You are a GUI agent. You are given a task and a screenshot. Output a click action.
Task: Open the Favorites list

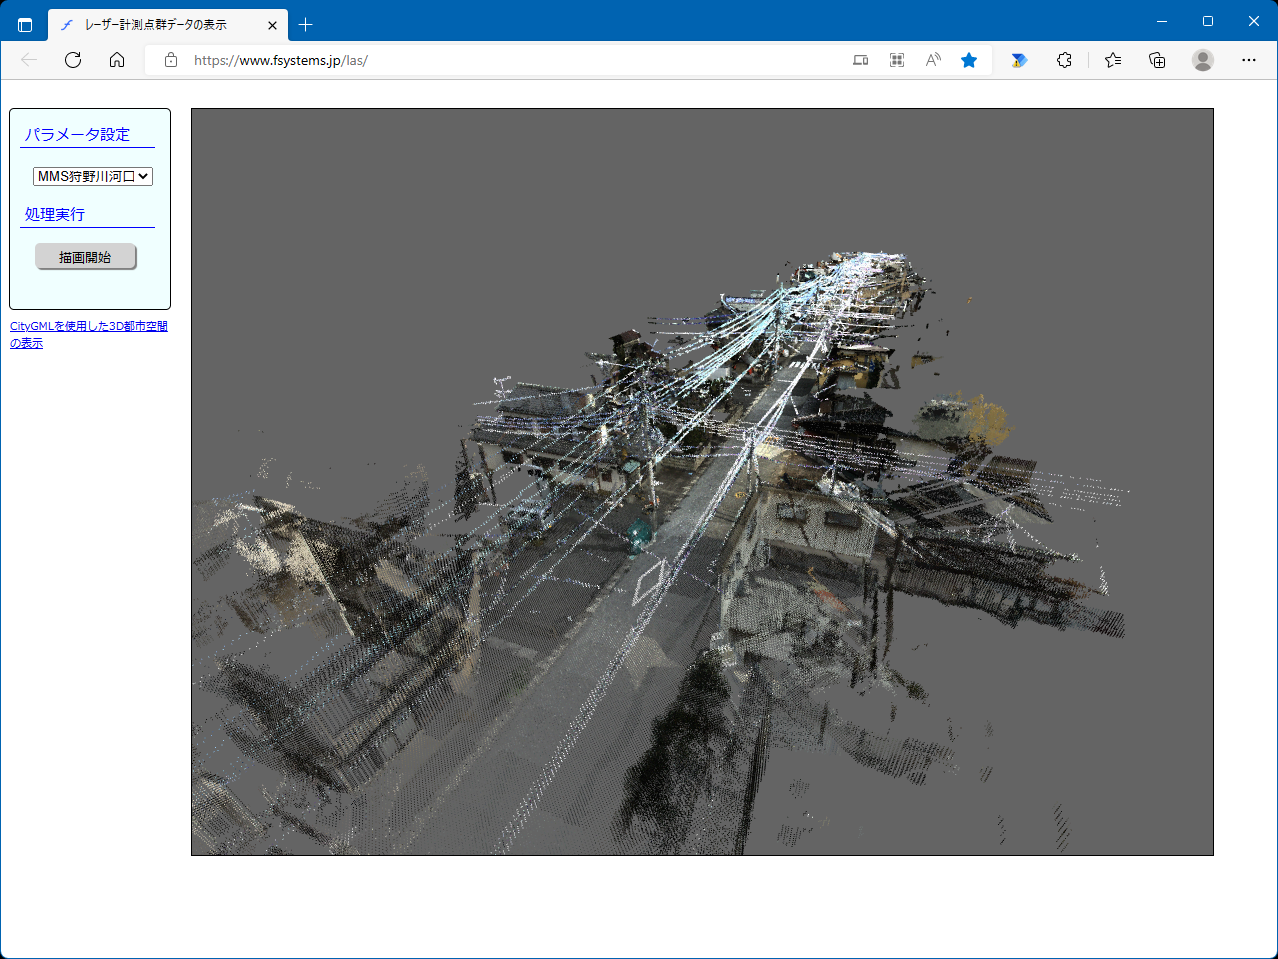[1113, 60]
